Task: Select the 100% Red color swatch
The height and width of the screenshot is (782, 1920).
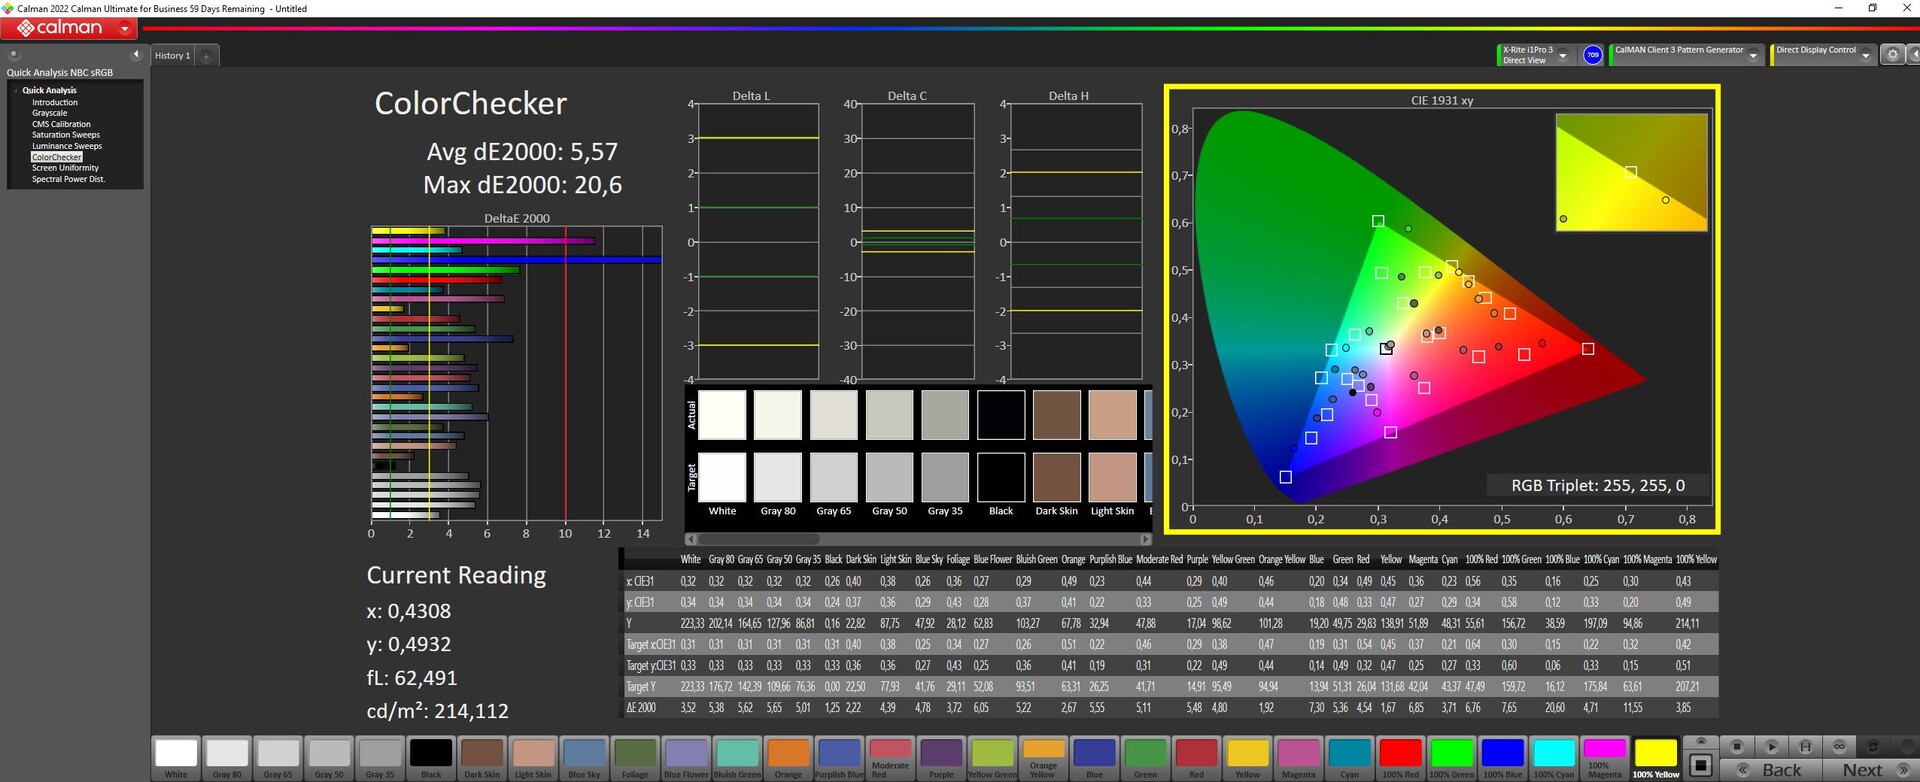Action: coord(1400,754)
